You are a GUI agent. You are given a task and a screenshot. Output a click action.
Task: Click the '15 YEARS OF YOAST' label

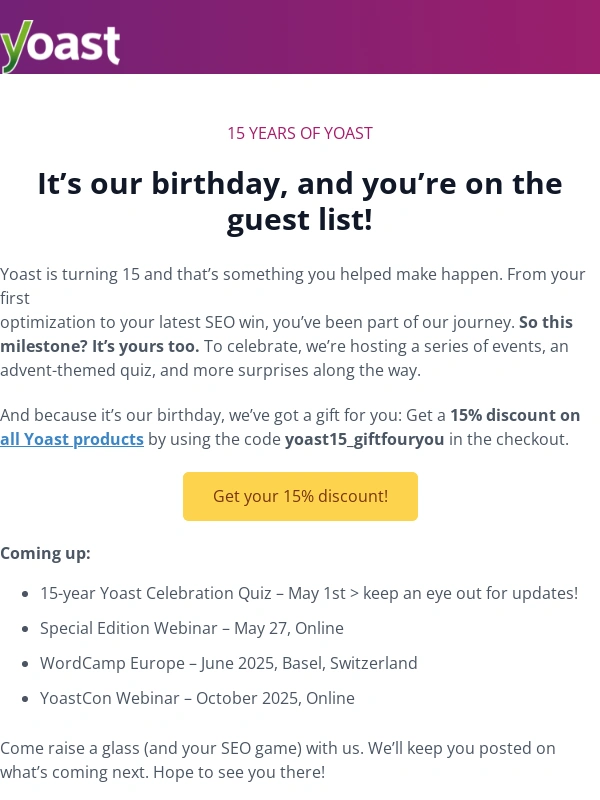[300, 133]
